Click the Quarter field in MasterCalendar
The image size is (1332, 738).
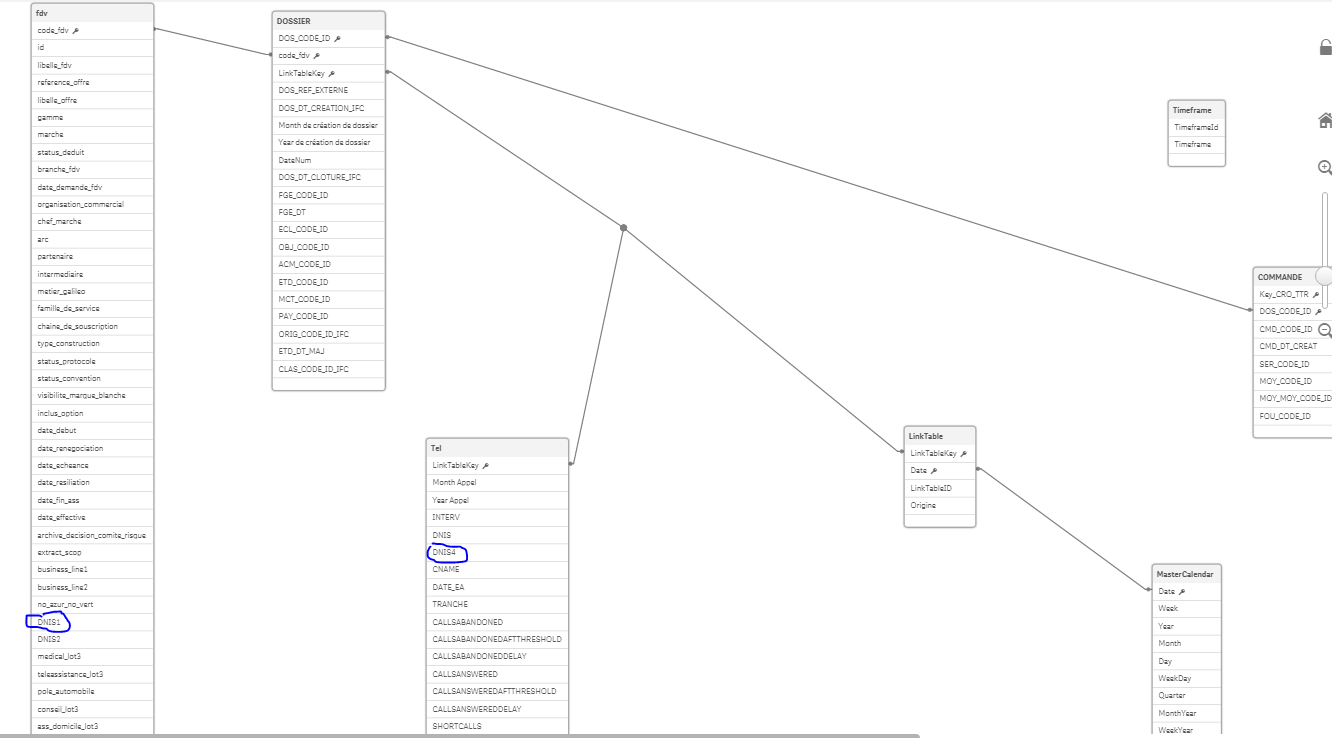pyautogui.click(x=1187, y=695)
